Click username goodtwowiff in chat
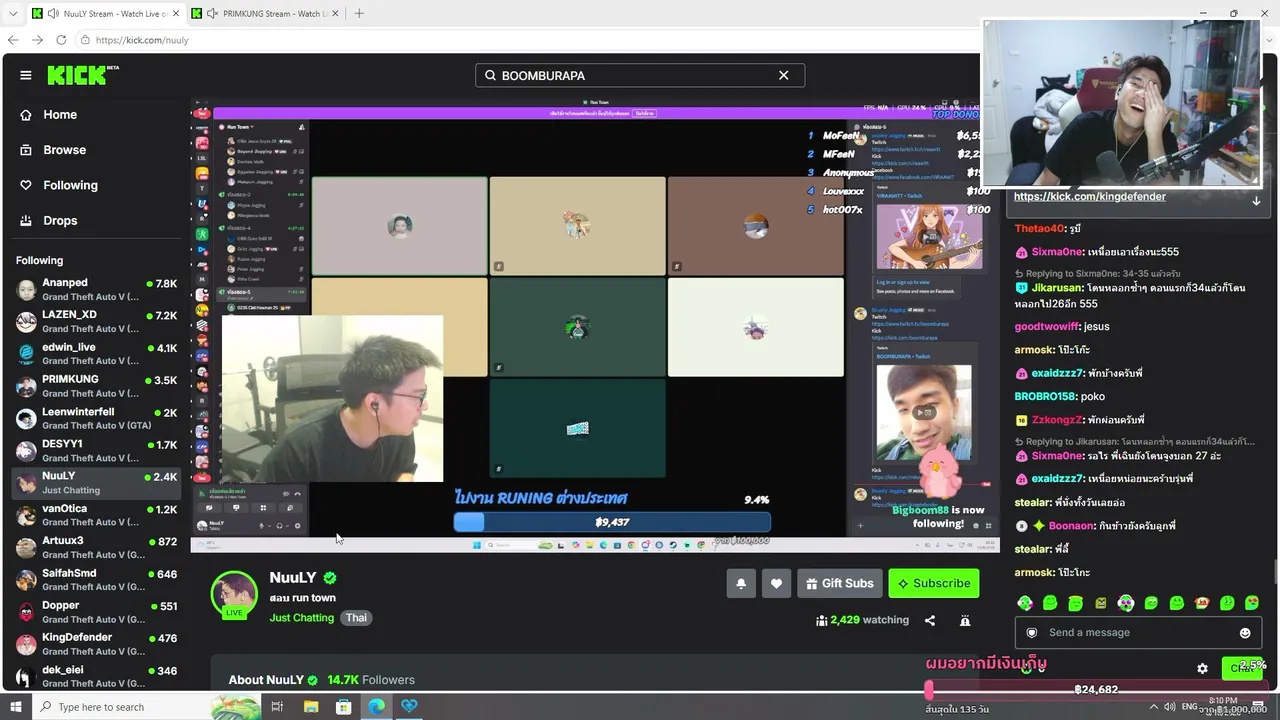This screenshot has width=1280, height=720. (1047, 327)
